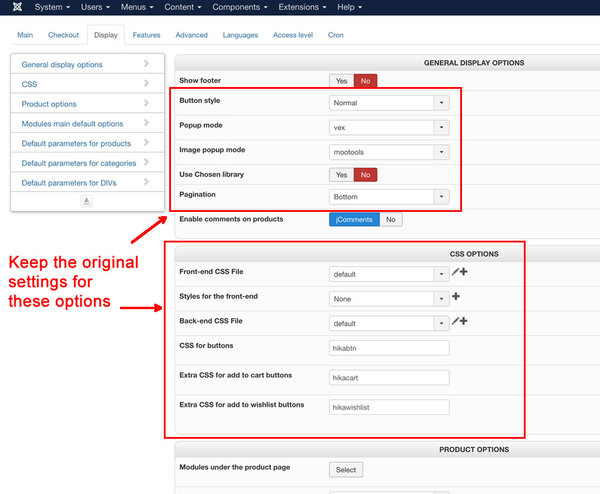The image size is (600, 494).
Task: Go to Default parameters for categories
Action: tap(79, 163)
